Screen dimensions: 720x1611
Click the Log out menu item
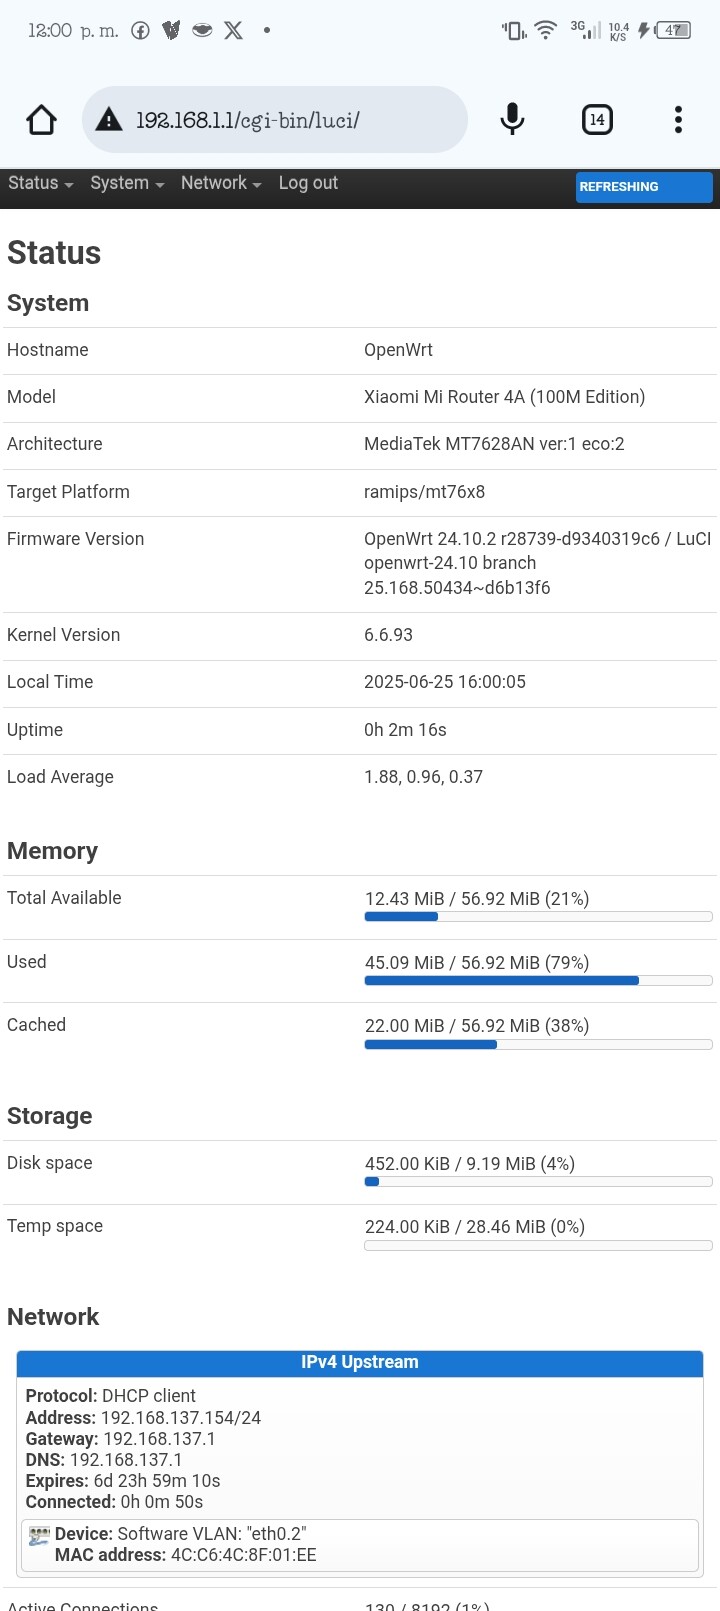click(308, 183)
